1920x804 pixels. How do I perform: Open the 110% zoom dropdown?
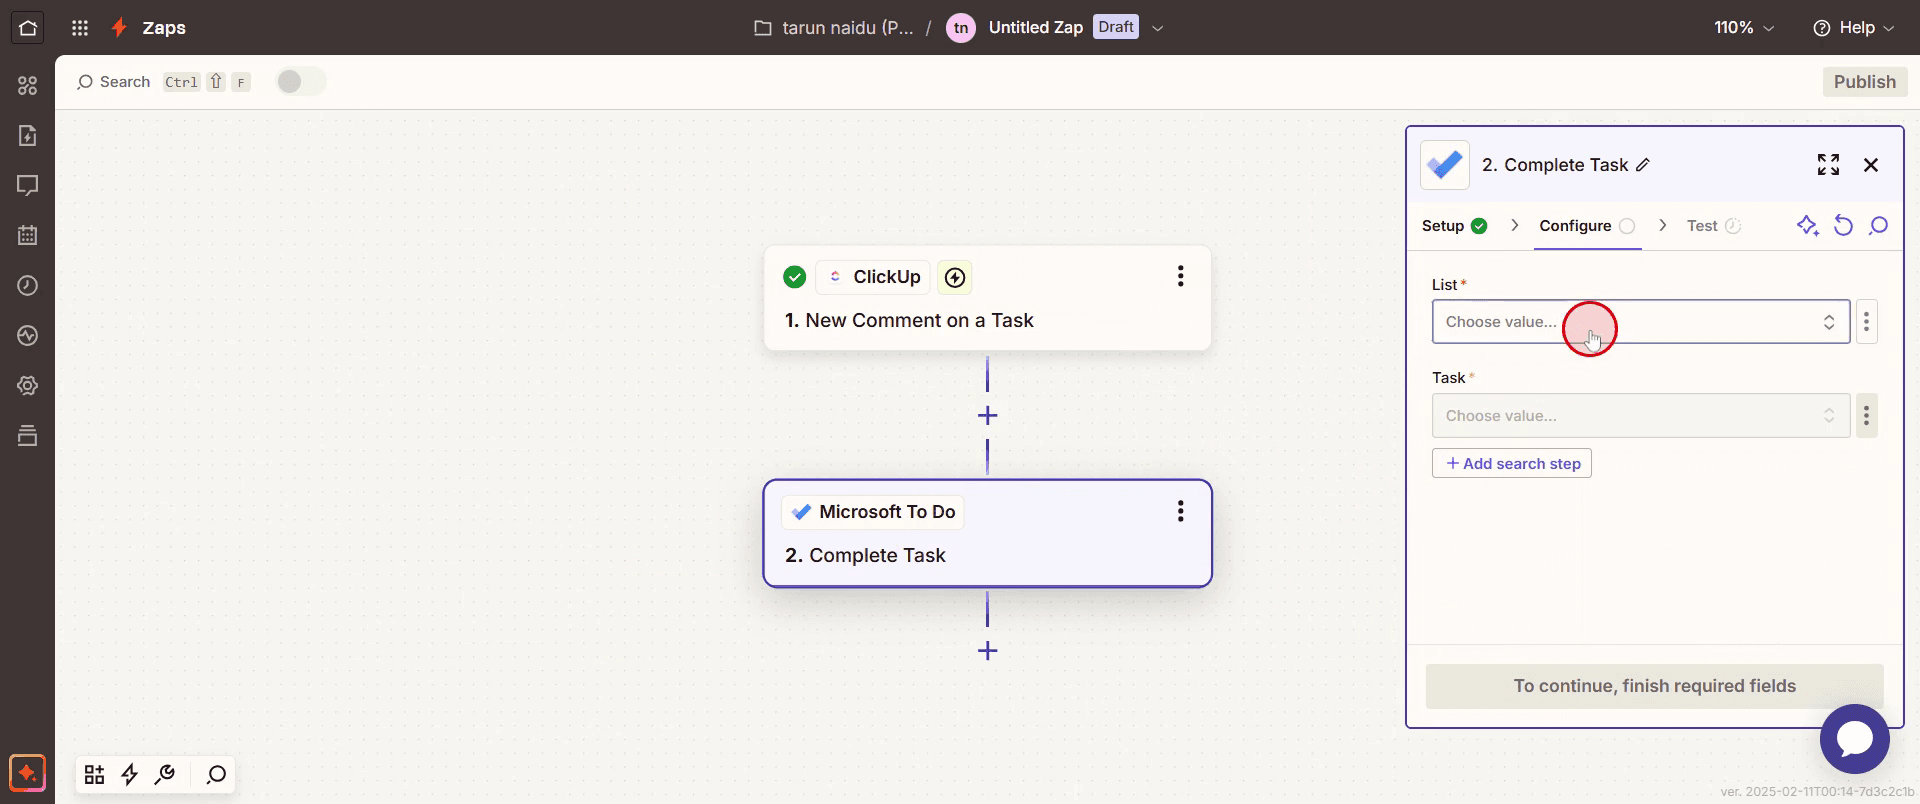[x=1744, y=28]
